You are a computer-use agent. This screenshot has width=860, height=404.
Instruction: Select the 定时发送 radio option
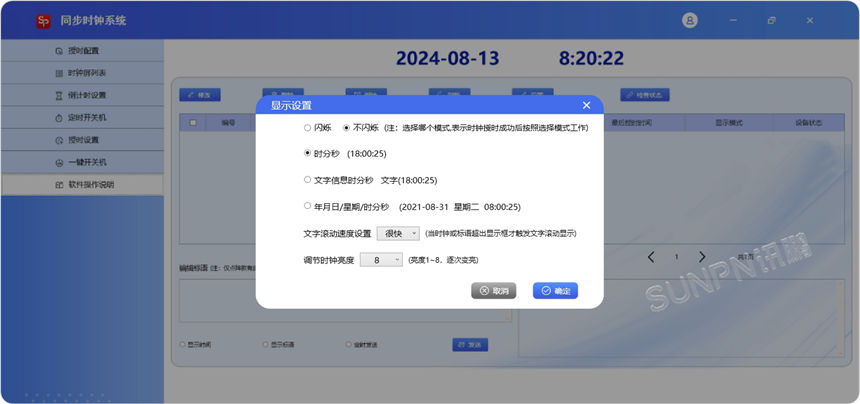(348, 345)
